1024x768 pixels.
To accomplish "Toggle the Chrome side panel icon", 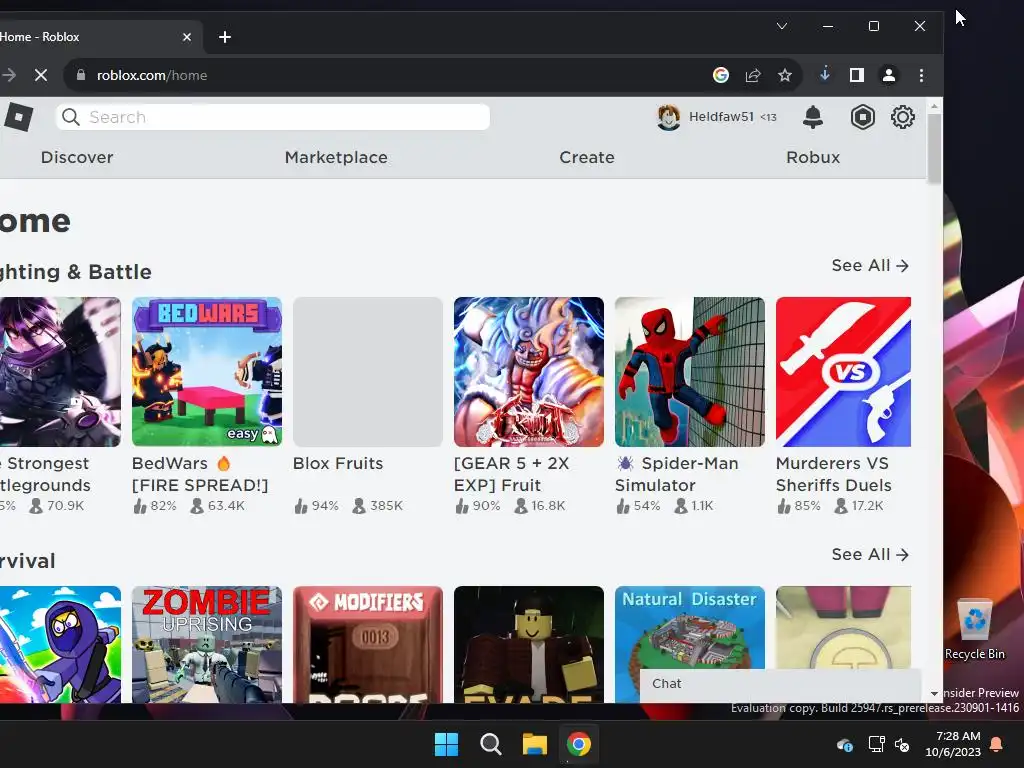I will coord(857,75).
